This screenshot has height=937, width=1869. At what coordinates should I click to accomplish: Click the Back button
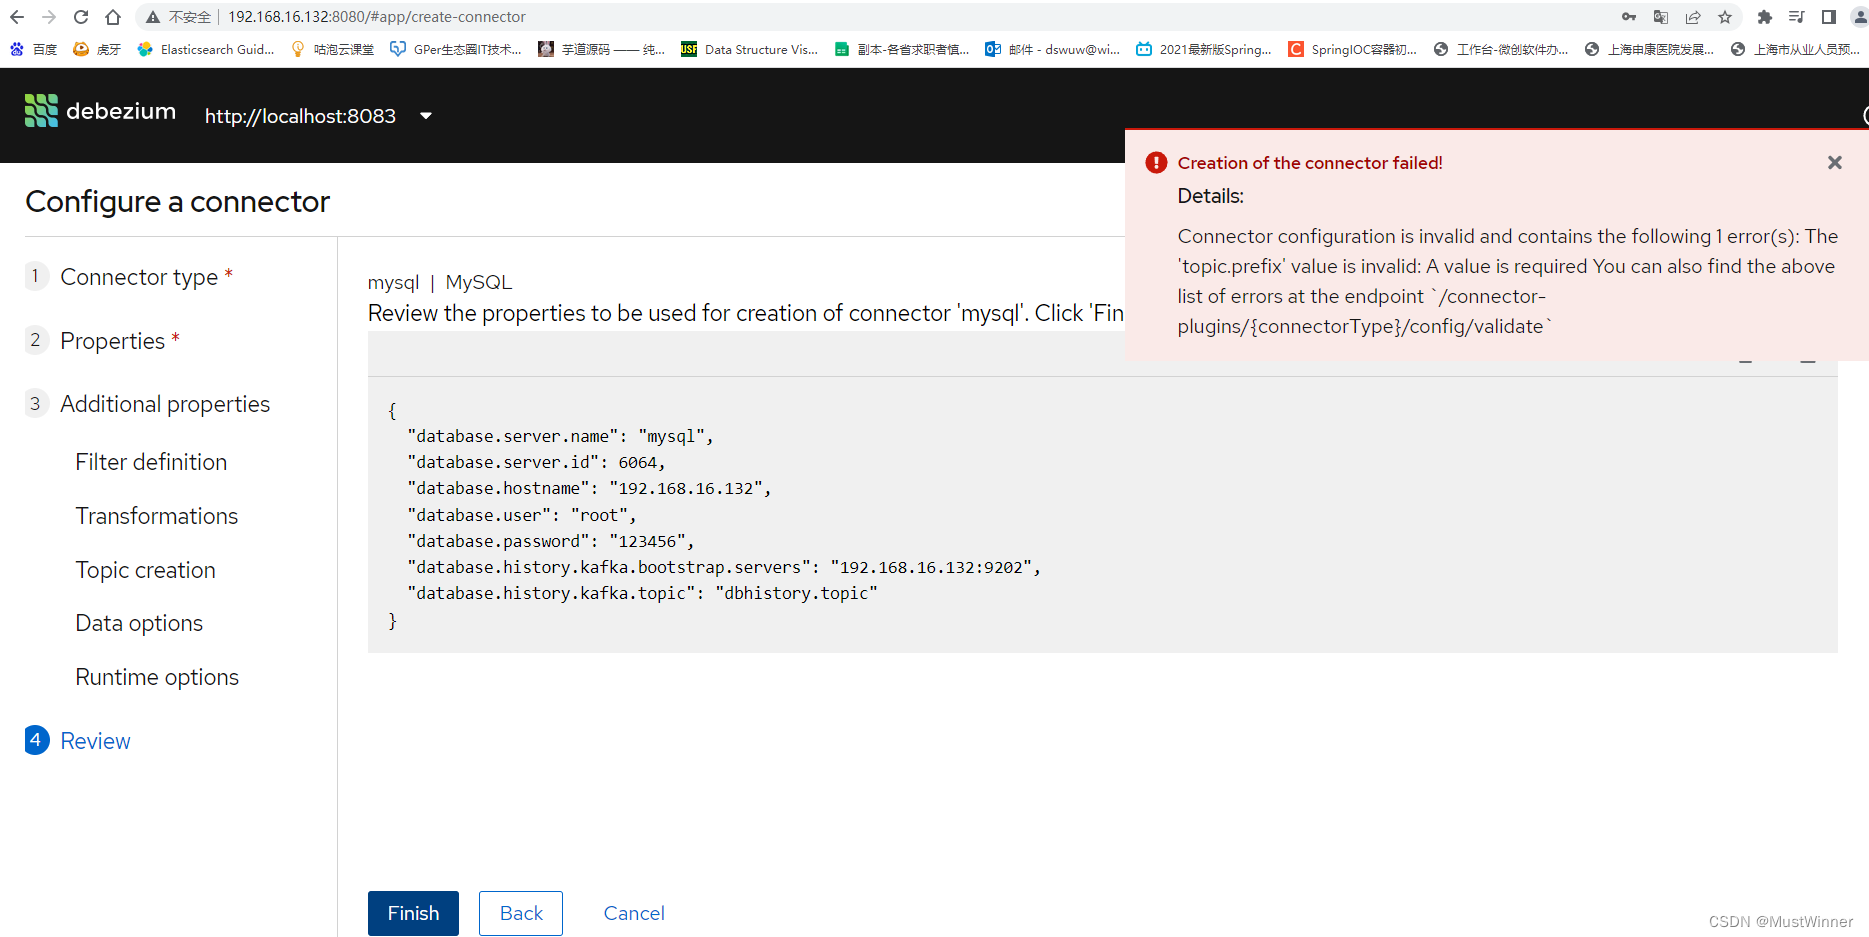(x=520, y=913)
